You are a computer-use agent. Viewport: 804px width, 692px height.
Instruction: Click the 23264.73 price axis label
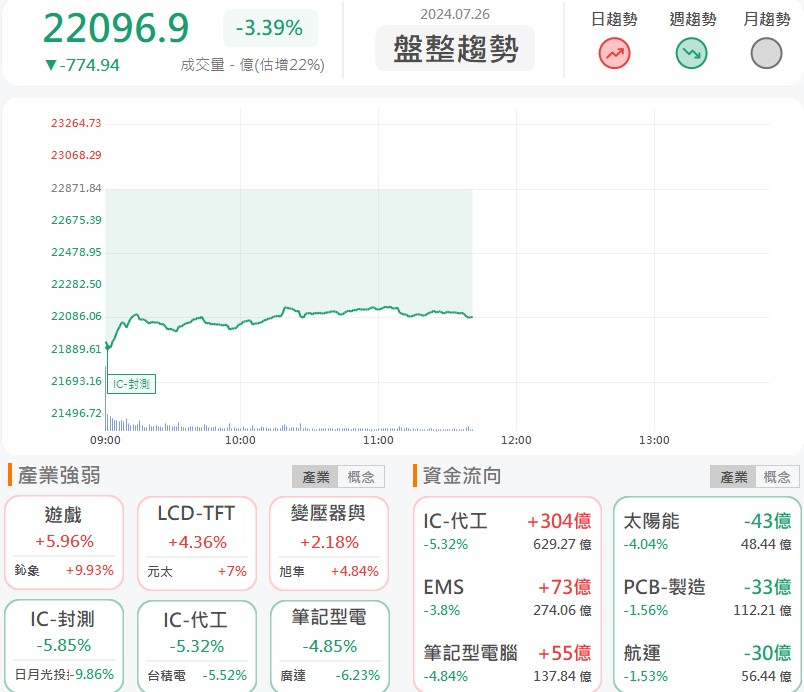[76, 123]
